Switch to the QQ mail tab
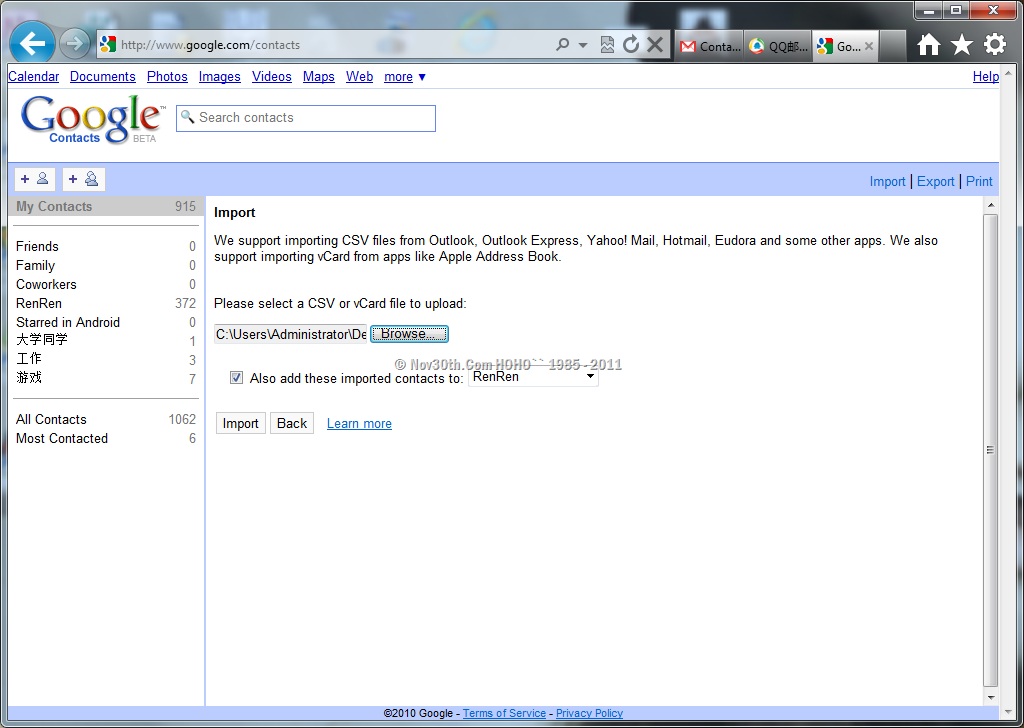This screenshot has height=728, width=1024. point(778,46)
